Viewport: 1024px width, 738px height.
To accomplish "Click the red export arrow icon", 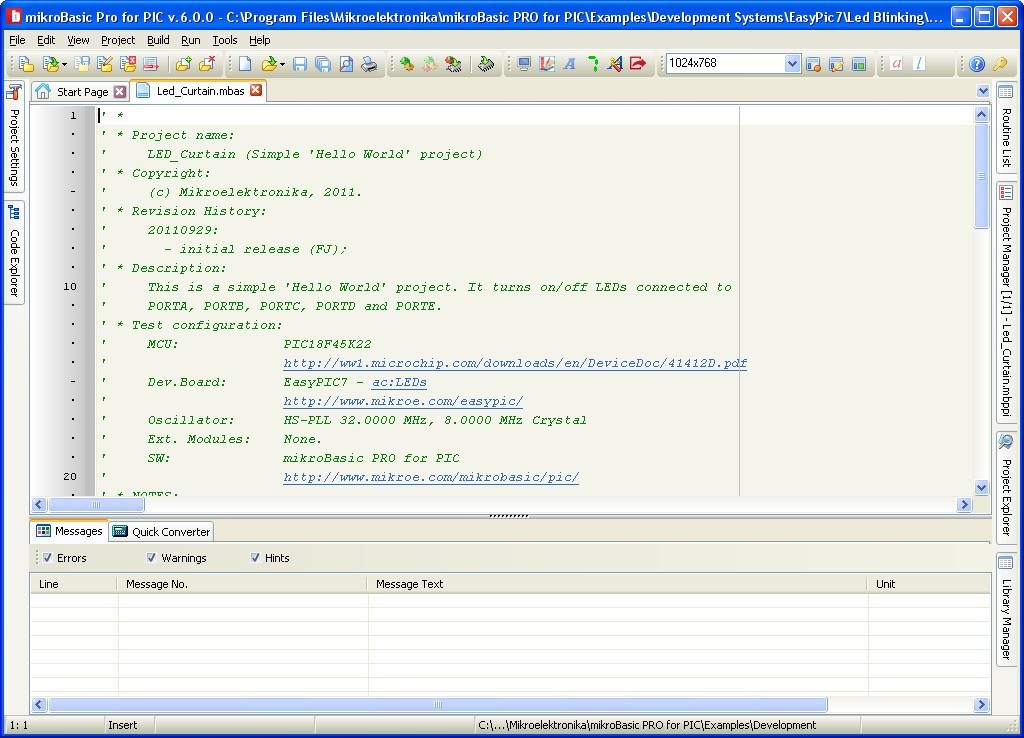I will 638,63.
